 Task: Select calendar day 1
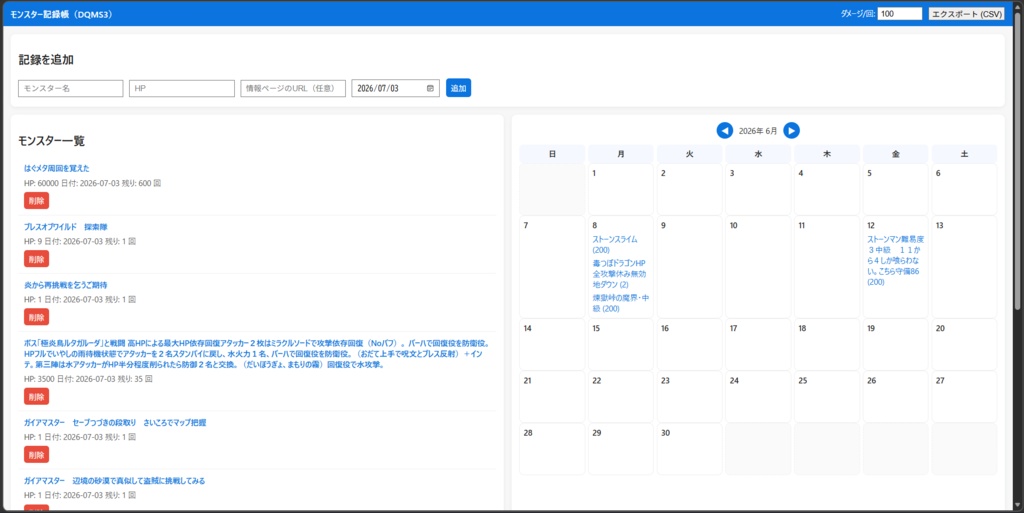coord(620,189)
